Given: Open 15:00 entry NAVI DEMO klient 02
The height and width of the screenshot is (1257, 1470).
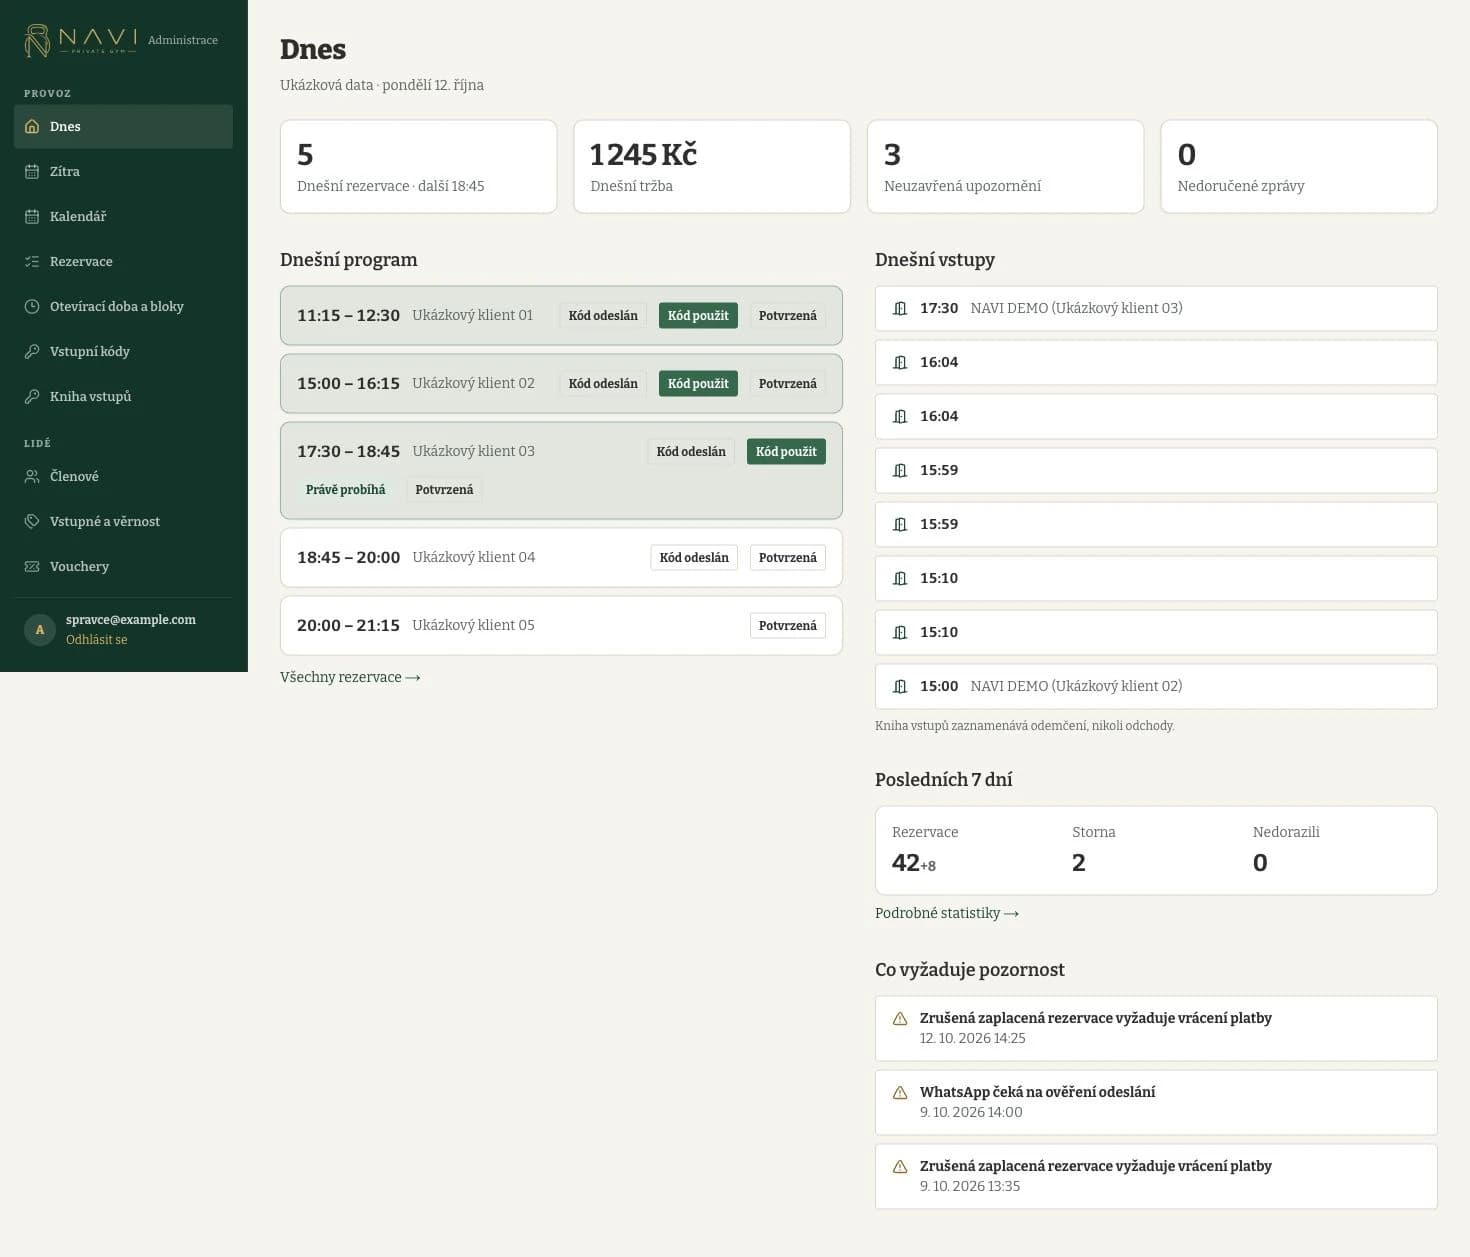Looking at the screenshot, I should pyautogui.click(x=1156, y=686).
